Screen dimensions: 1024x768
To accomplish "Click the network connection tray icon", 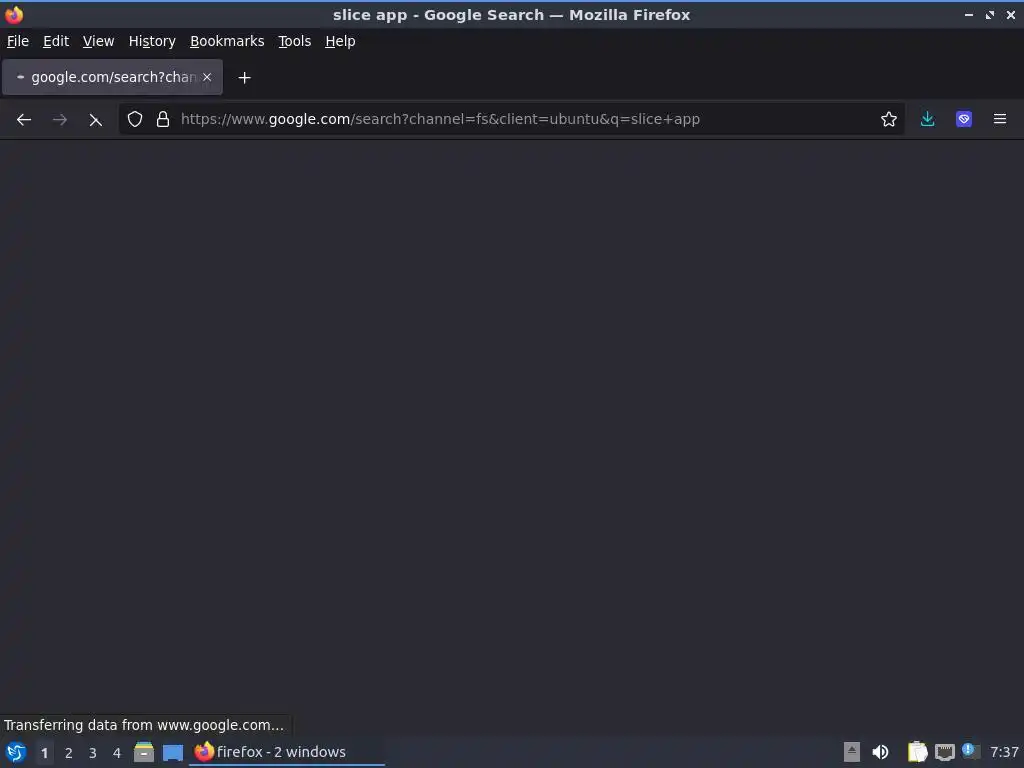I will point(944,753).
